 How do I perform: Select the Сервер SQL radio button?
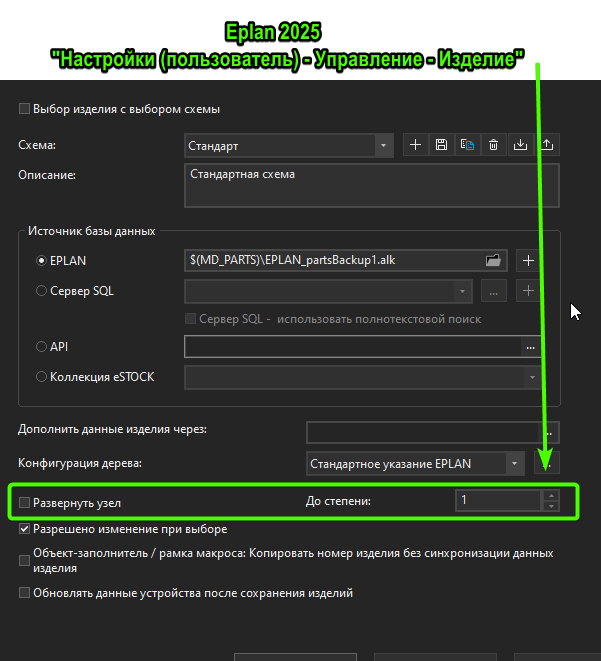click(x=41, y=291)
